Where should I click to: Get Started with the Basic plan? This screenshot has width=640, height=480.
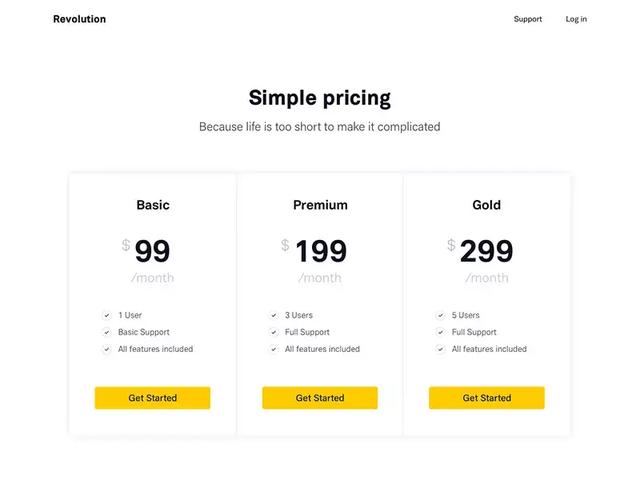pyautogui.click(x=153, y=398)
